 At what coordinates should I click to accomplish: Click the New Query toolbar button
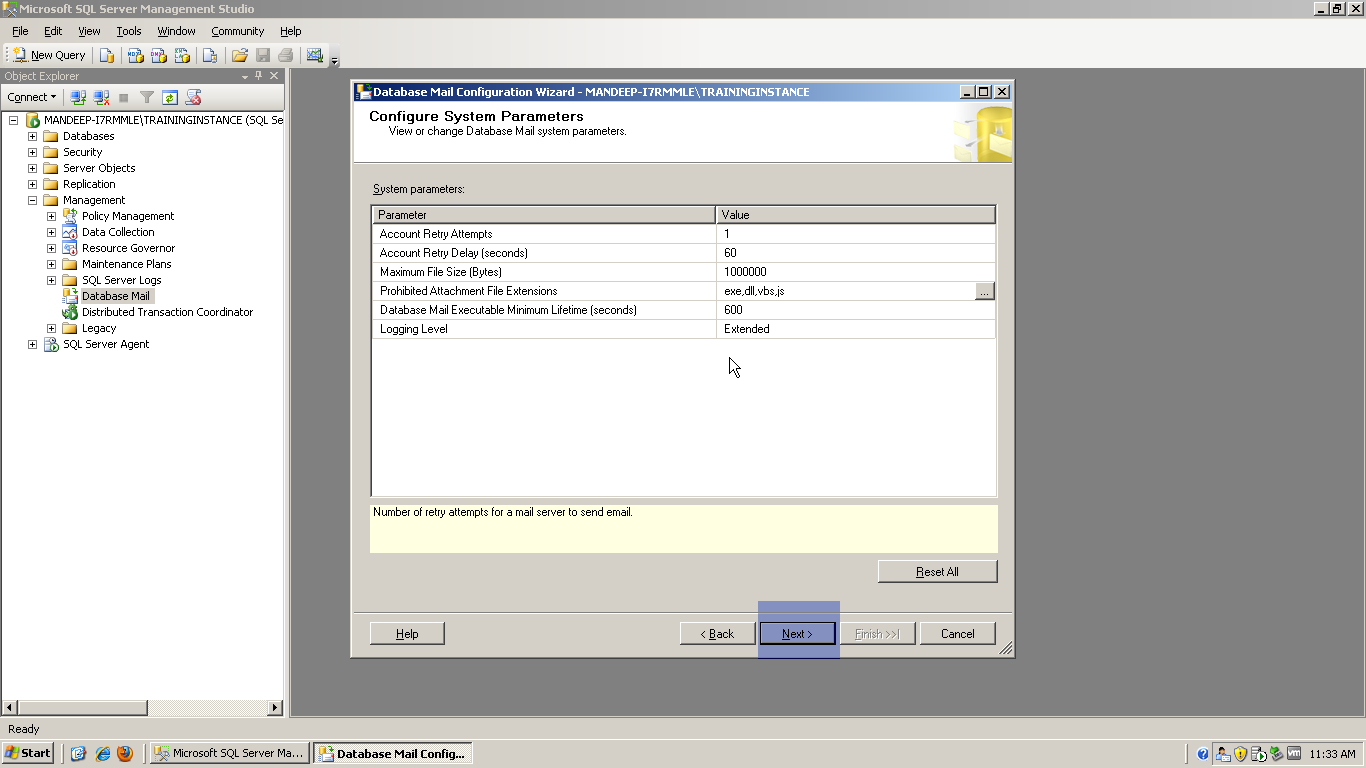49,55
